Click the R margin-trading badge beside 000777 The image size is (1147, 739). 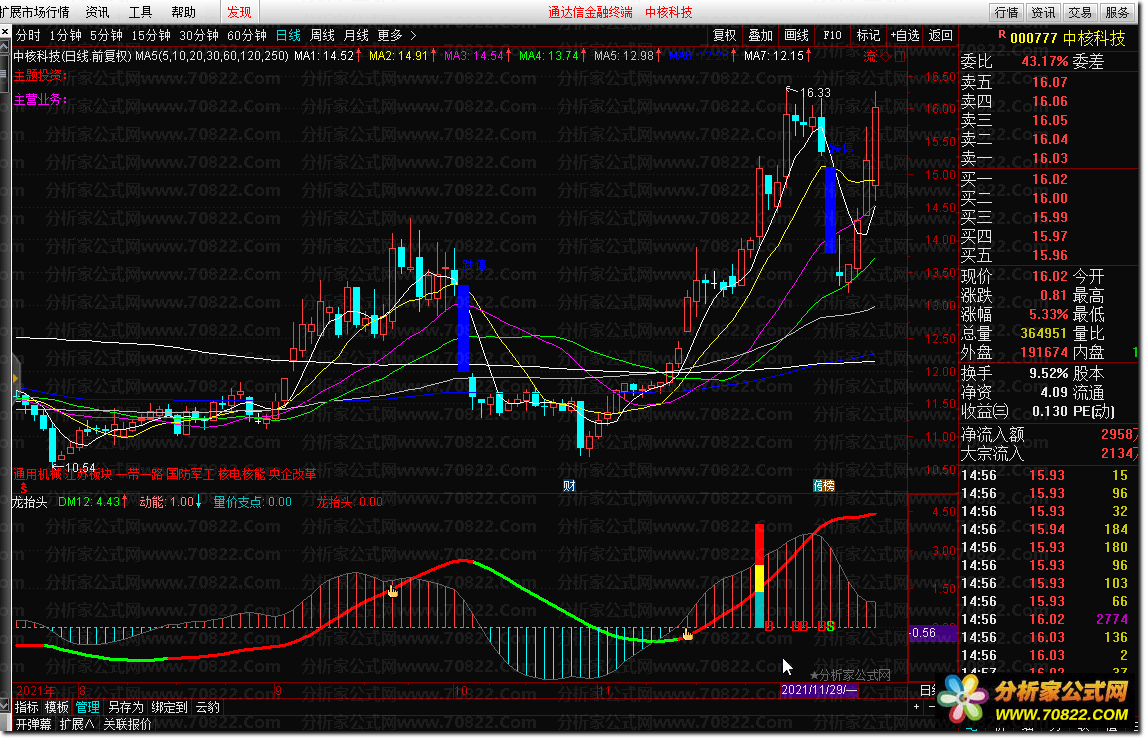point(1001,34)
